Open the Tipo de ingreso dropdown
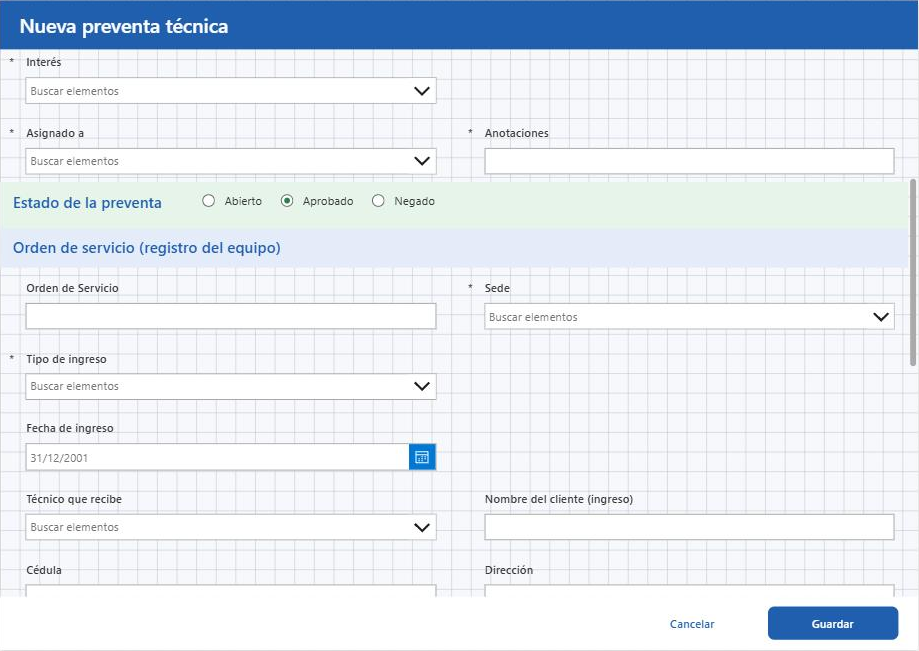This screenshot has height=651, width=919. 231,387
